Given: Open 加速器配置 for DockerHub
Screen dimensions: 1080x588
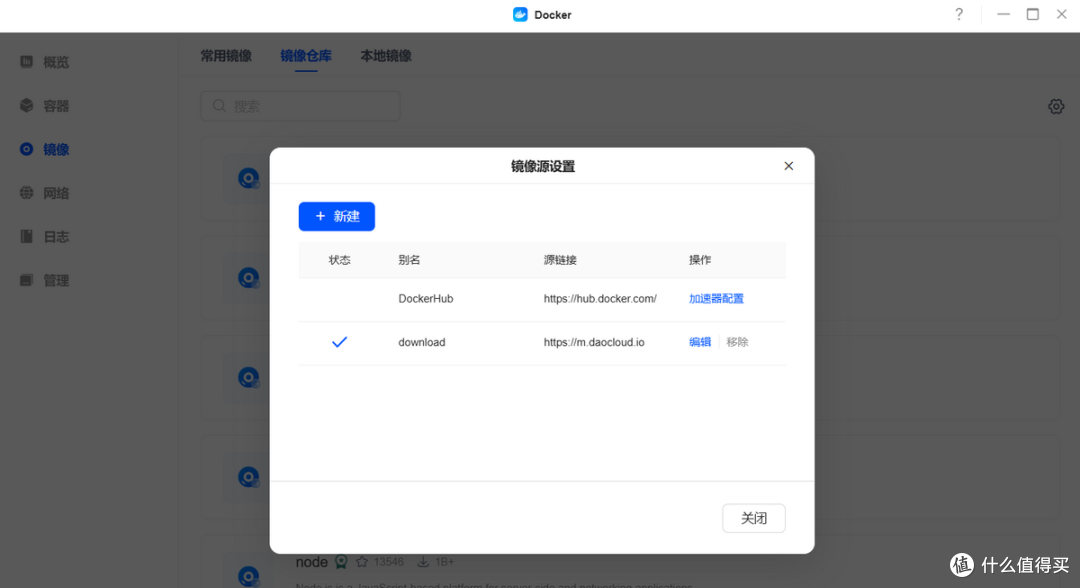Looking at the screenshot, I should click(x=716, y=299).
